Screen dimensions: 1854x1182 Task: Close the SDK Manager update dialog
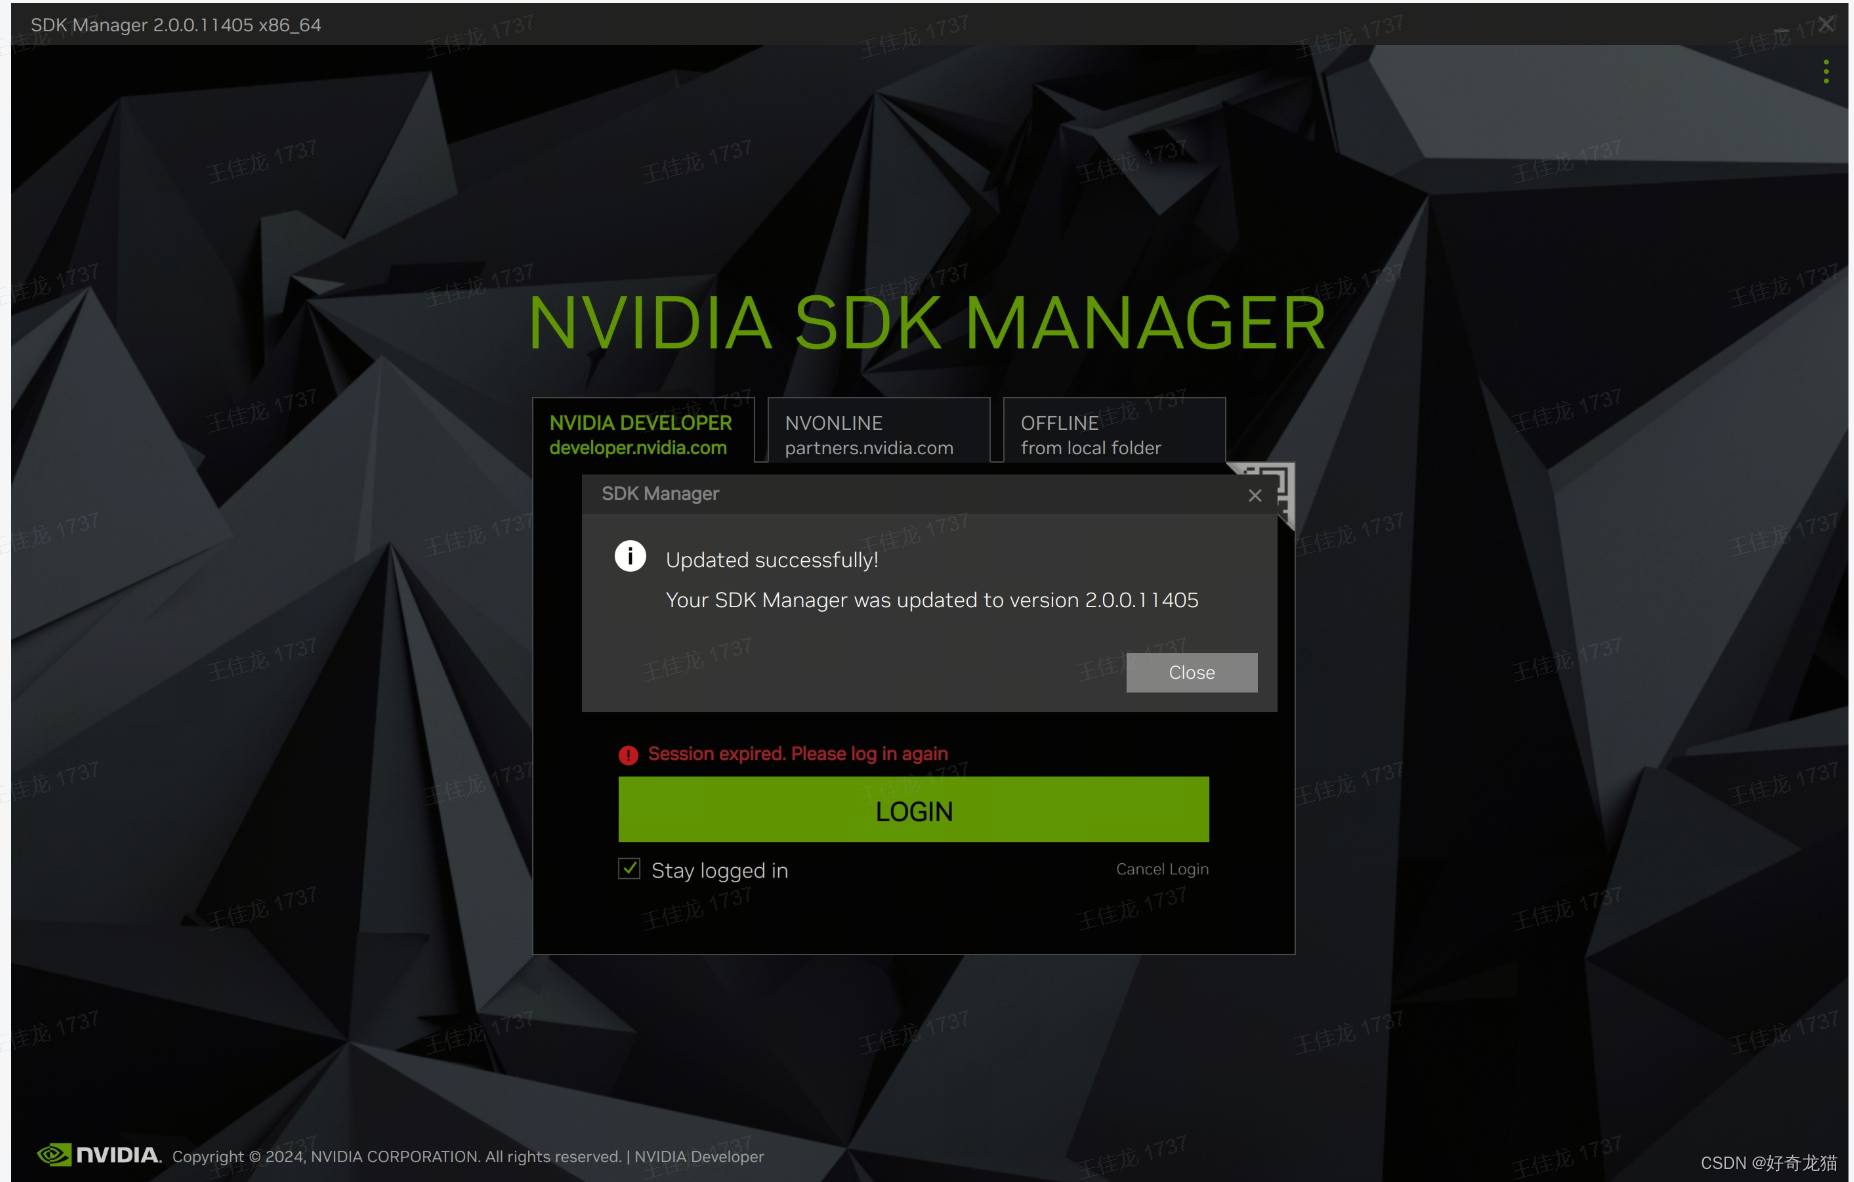point(1255,495)
